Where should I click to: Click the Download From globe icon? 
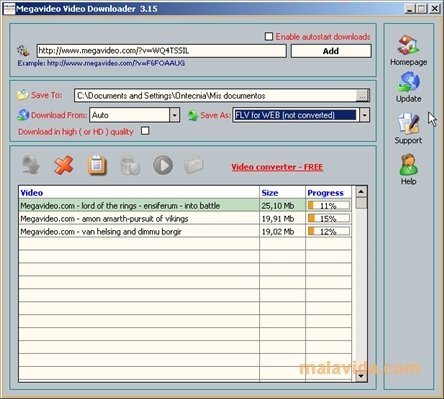(23, 115)
